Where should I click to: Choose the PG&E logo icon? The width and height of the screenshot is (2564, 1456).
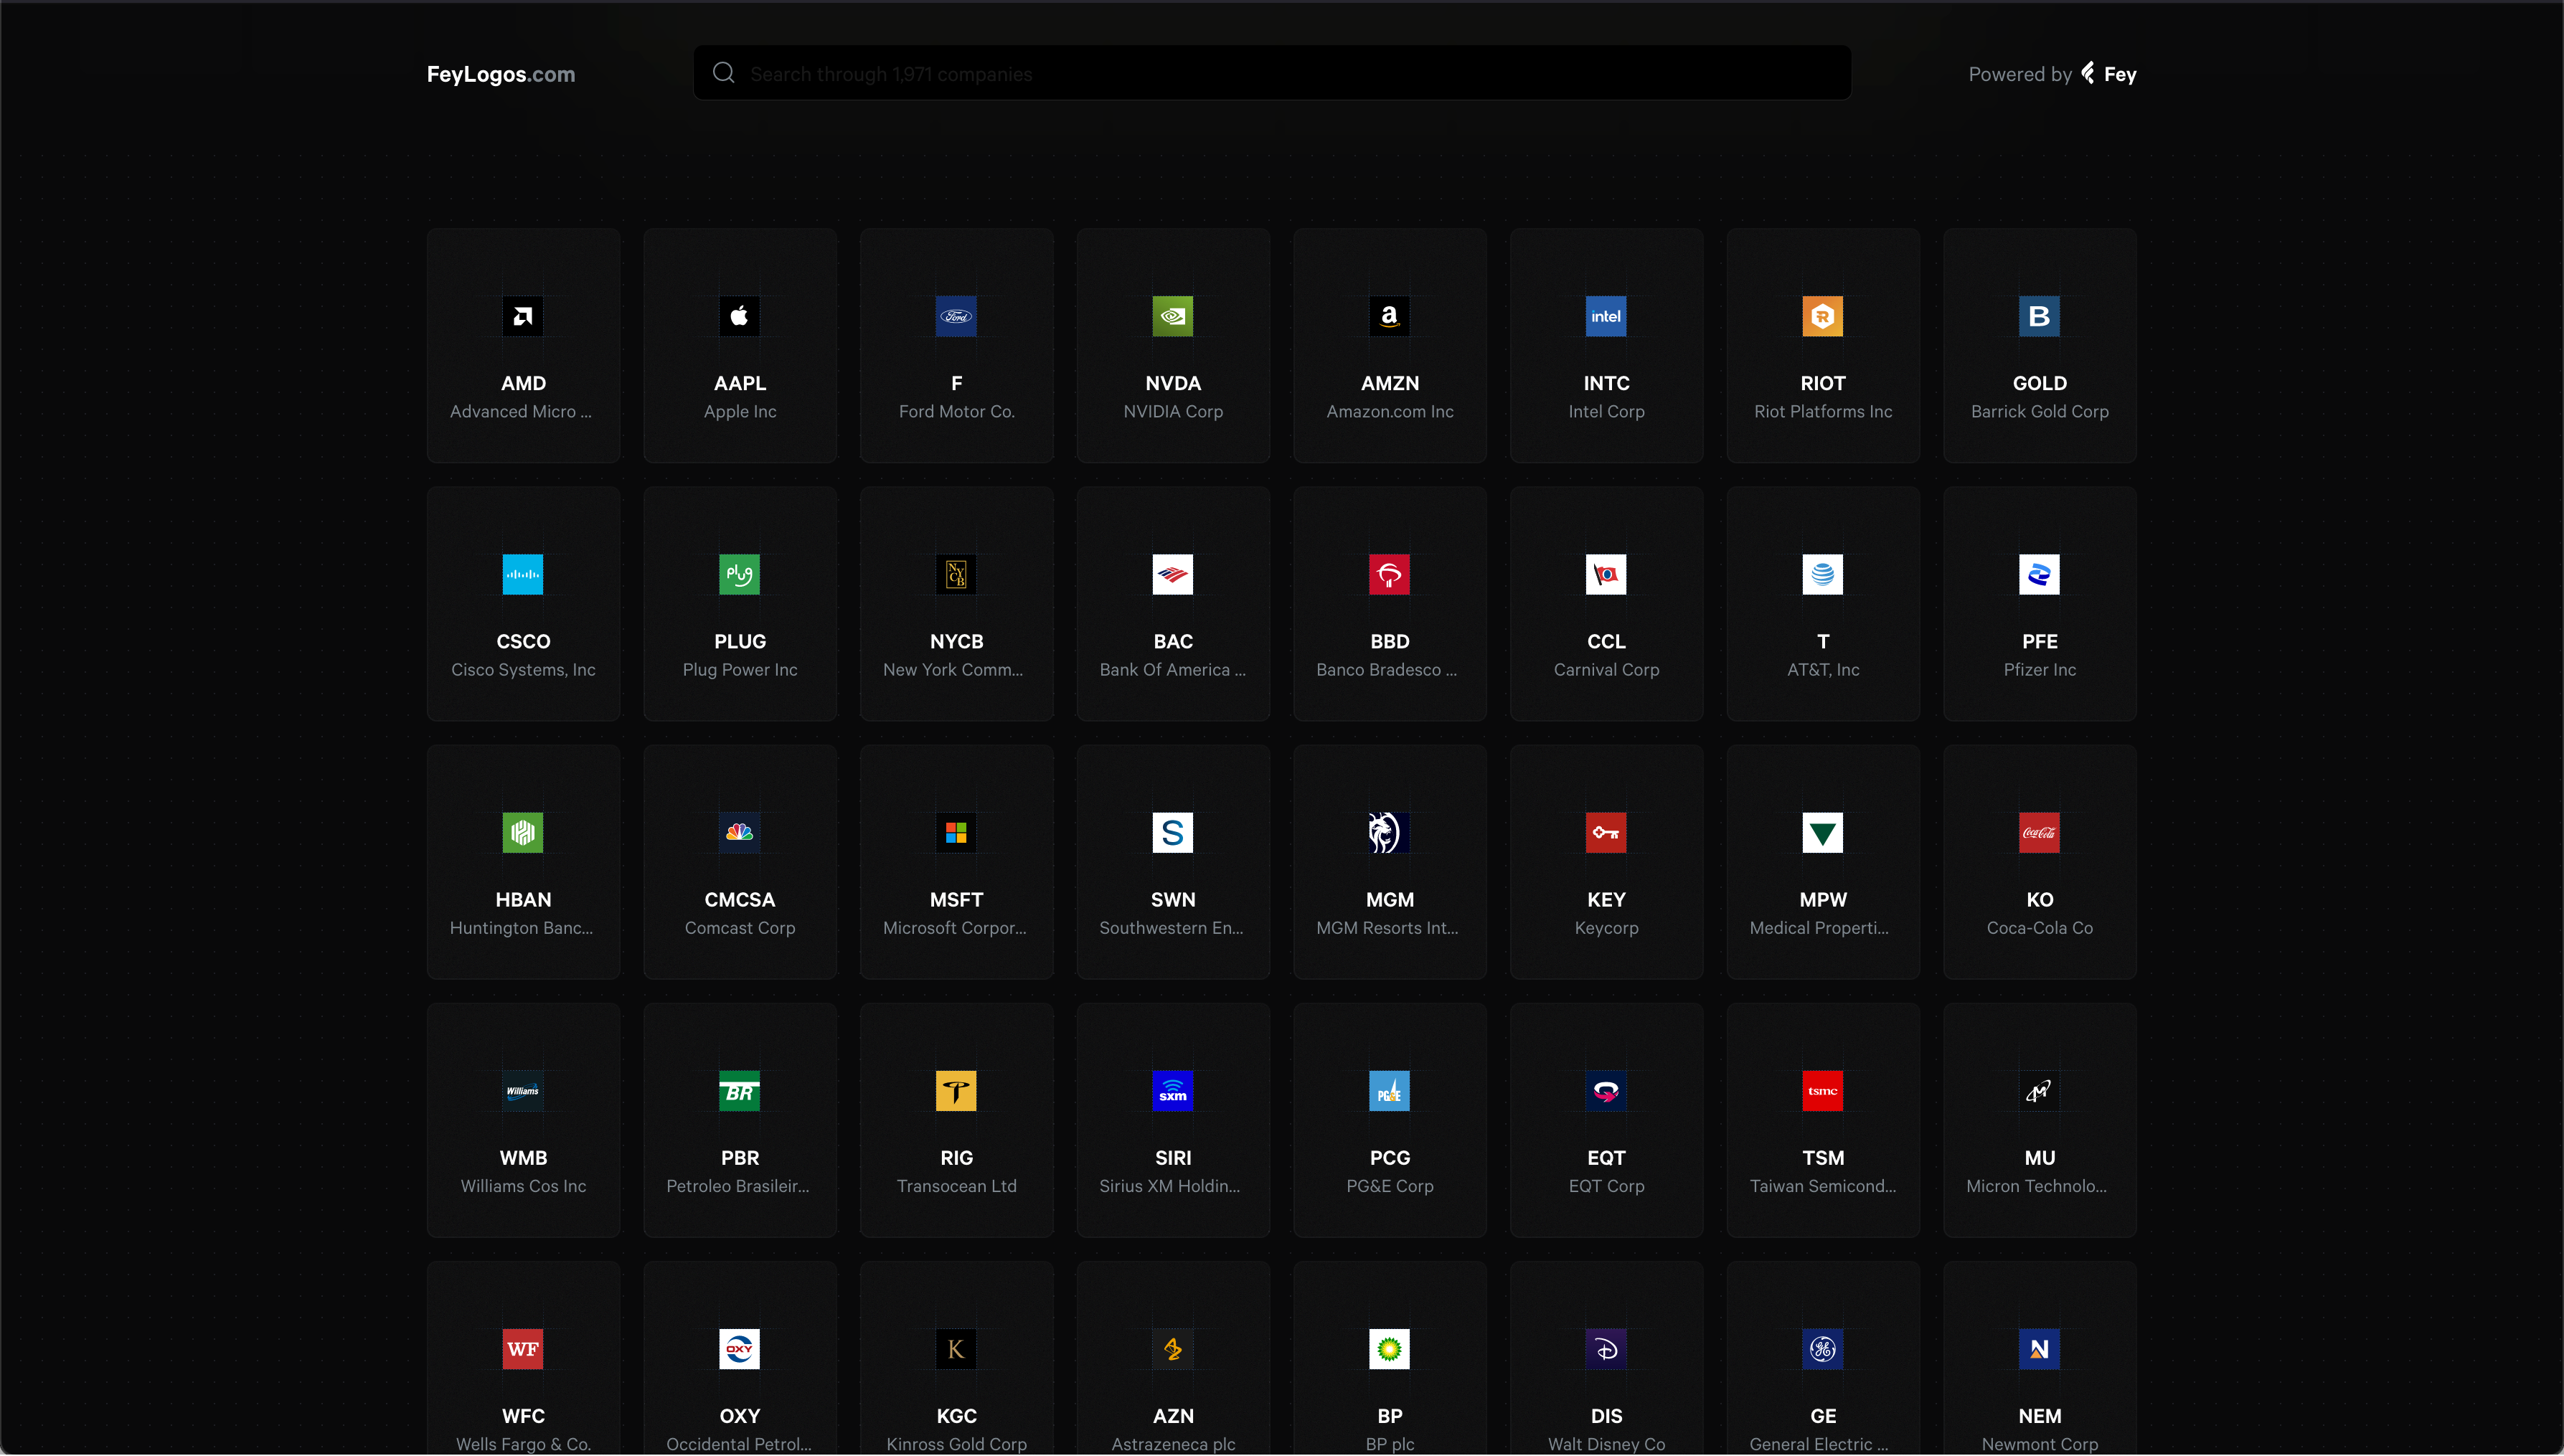1390,1090
